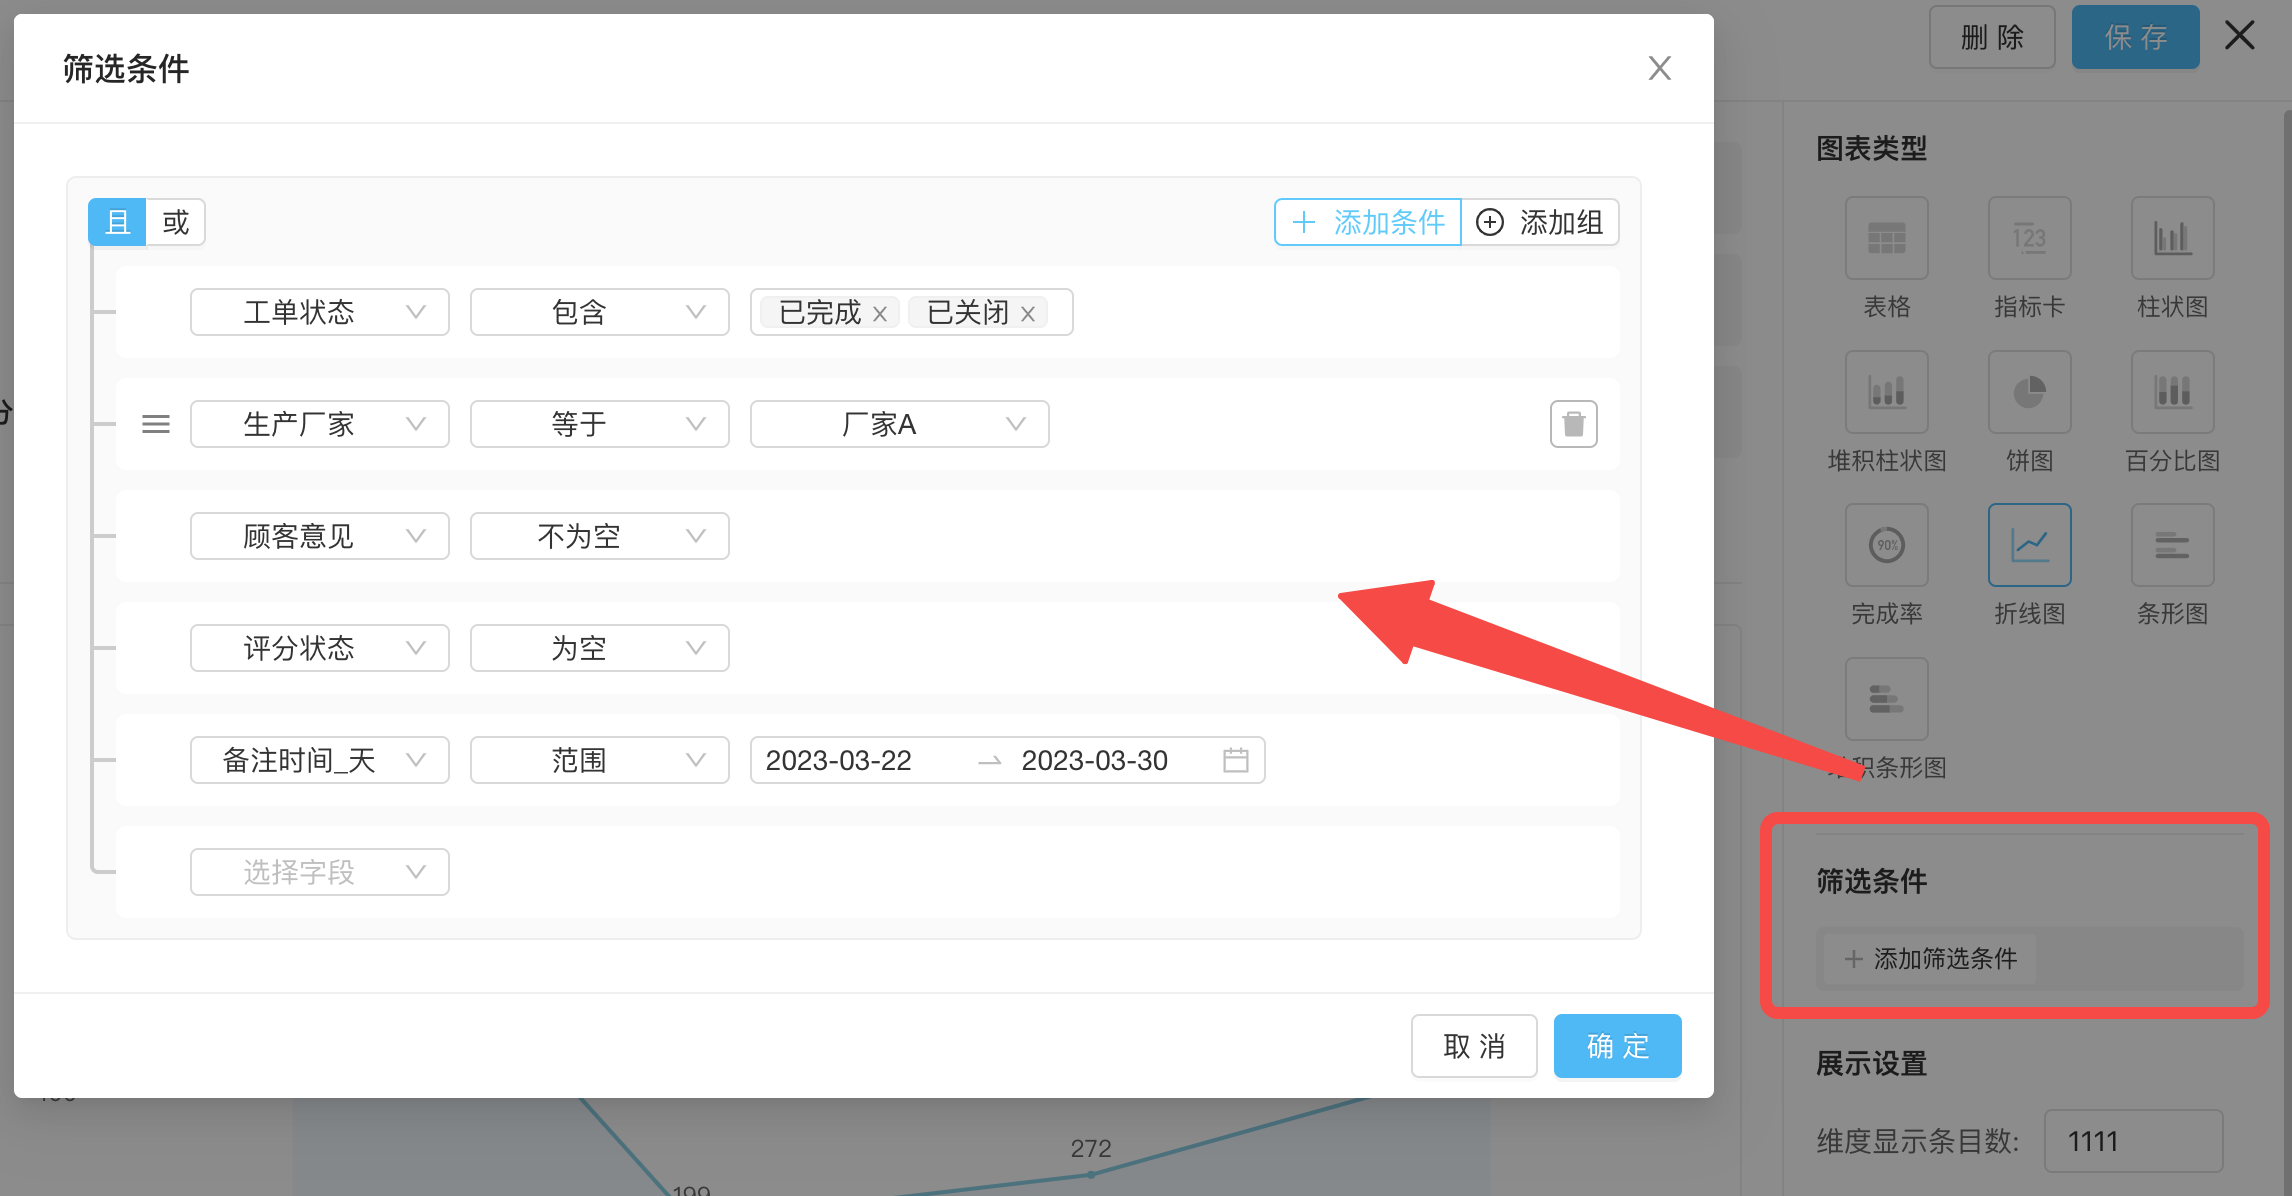Select the 条形图 chart type icon
The width and height of the screenshot is (2292, 1196).
2172,545
